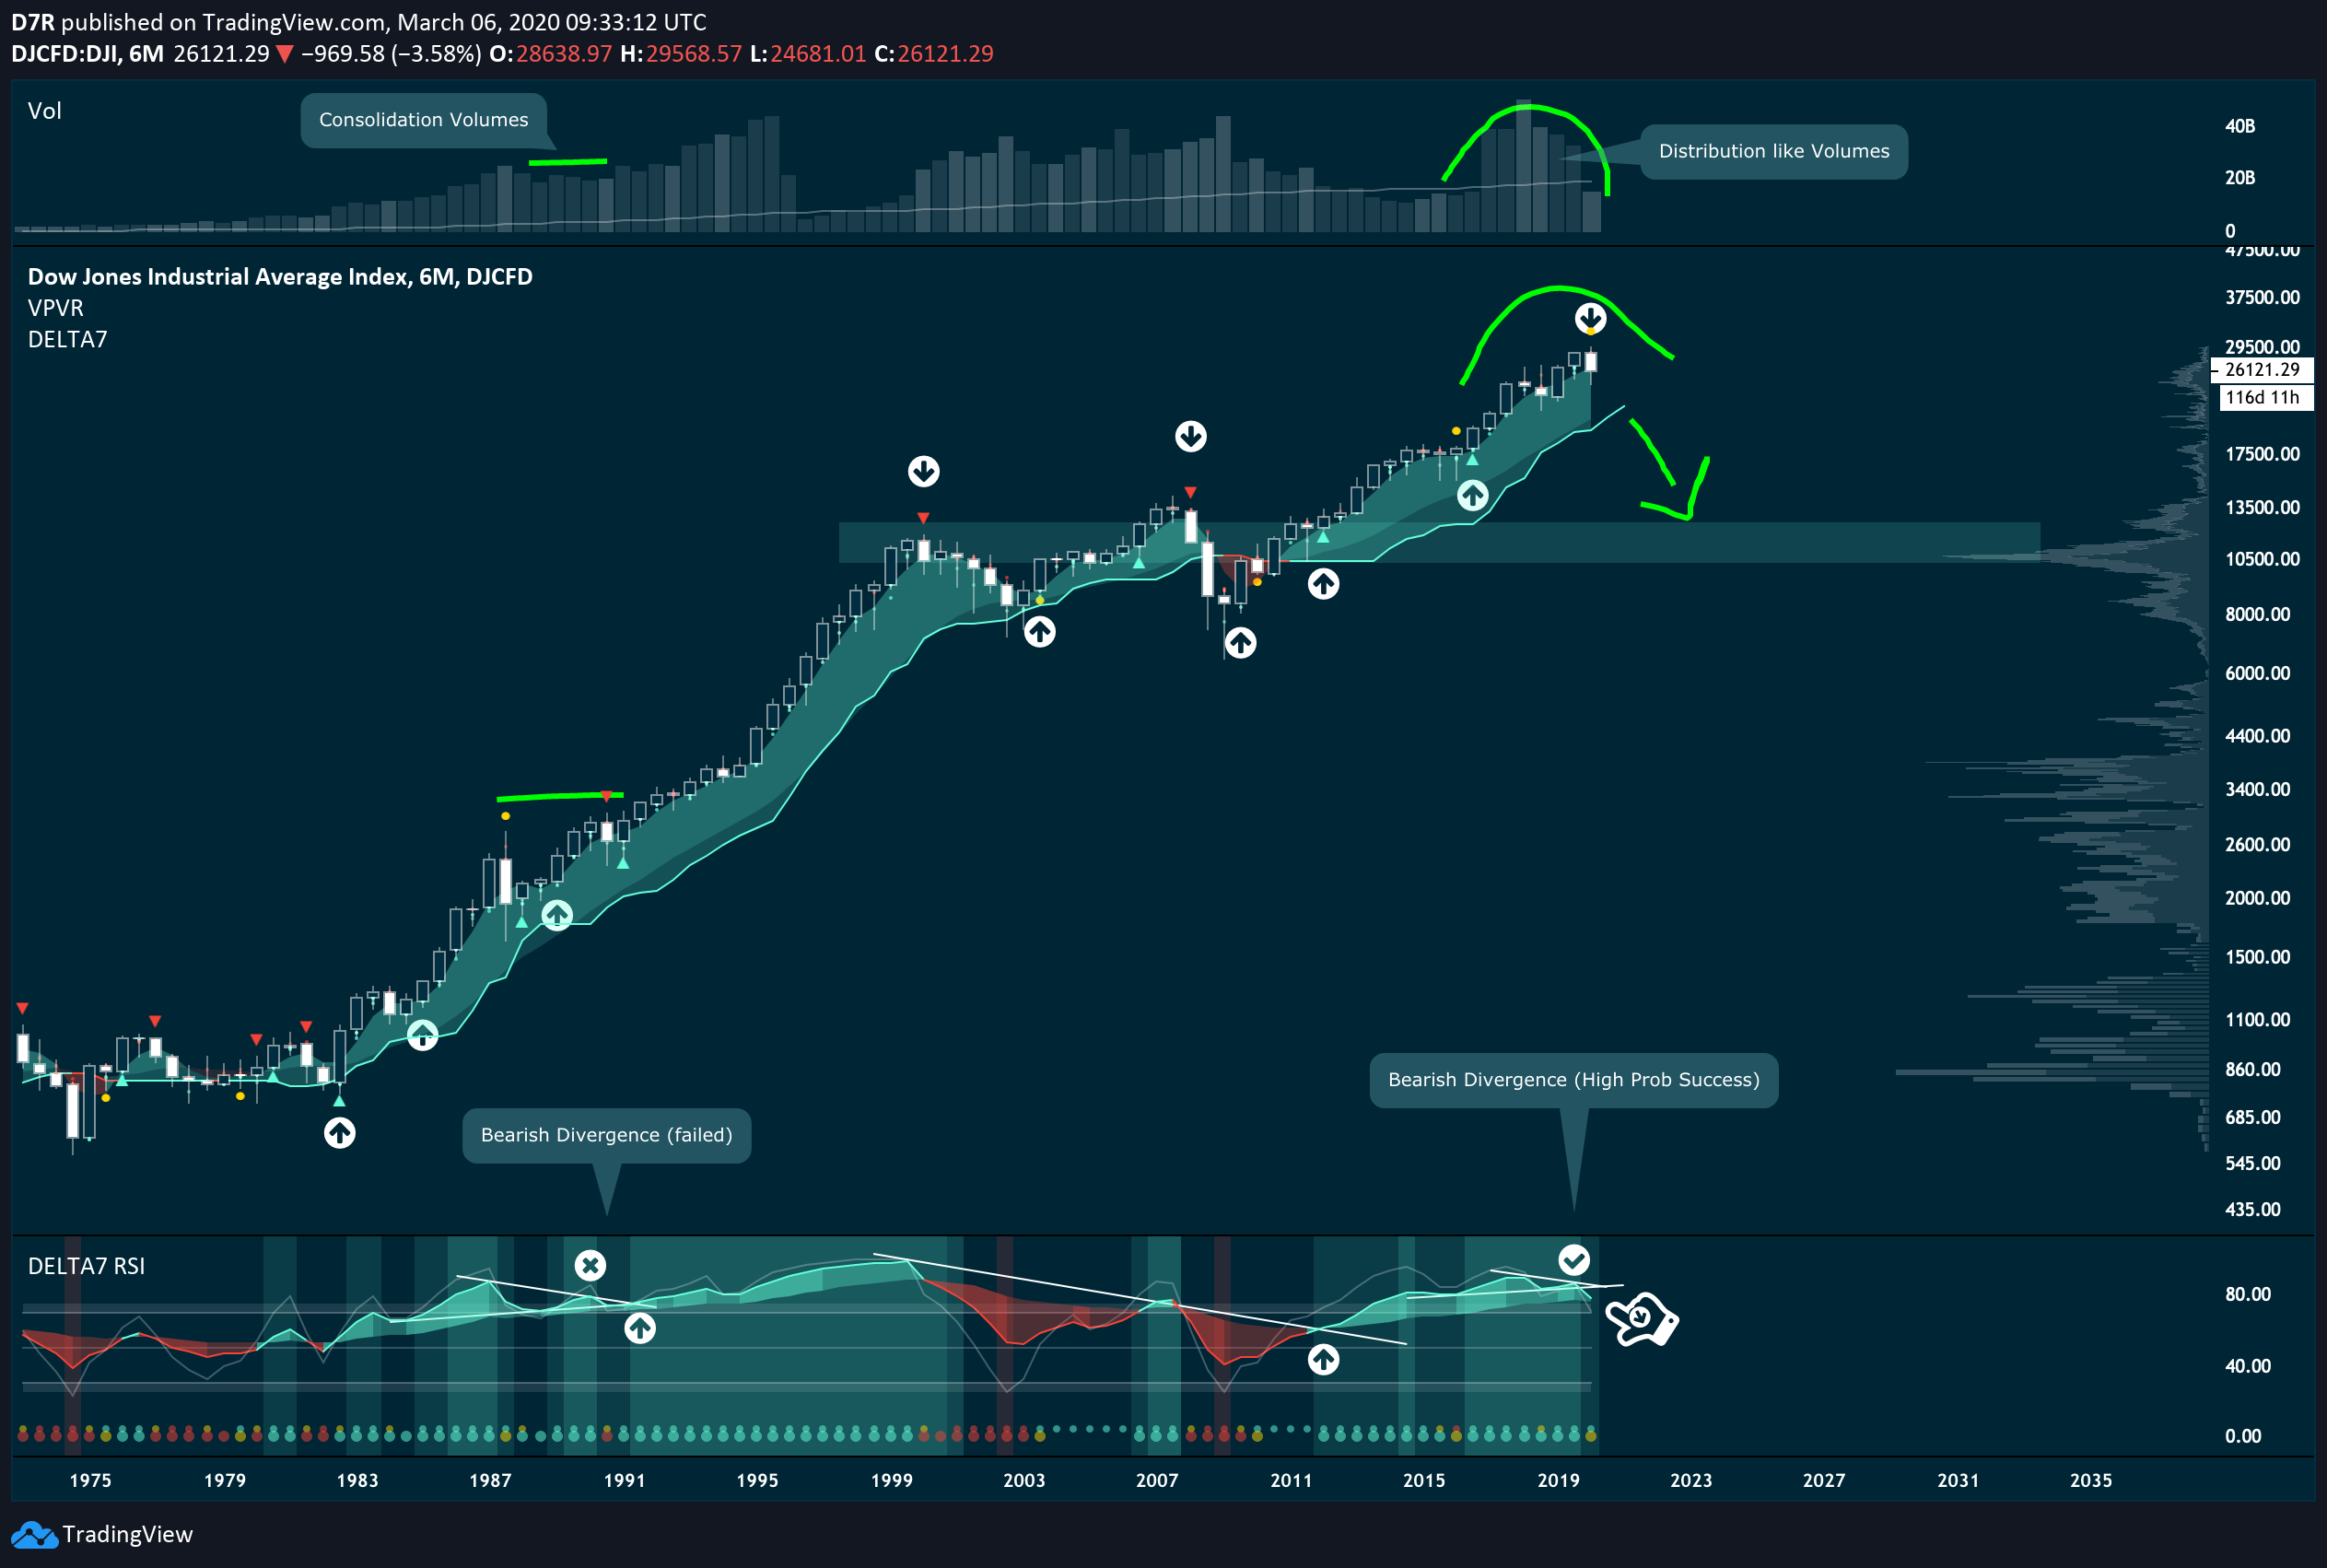This screenshot has width=2327, height=1568.
Task: Click the red triangle marker above the 1999 candle
Action: tap(923, 518)
